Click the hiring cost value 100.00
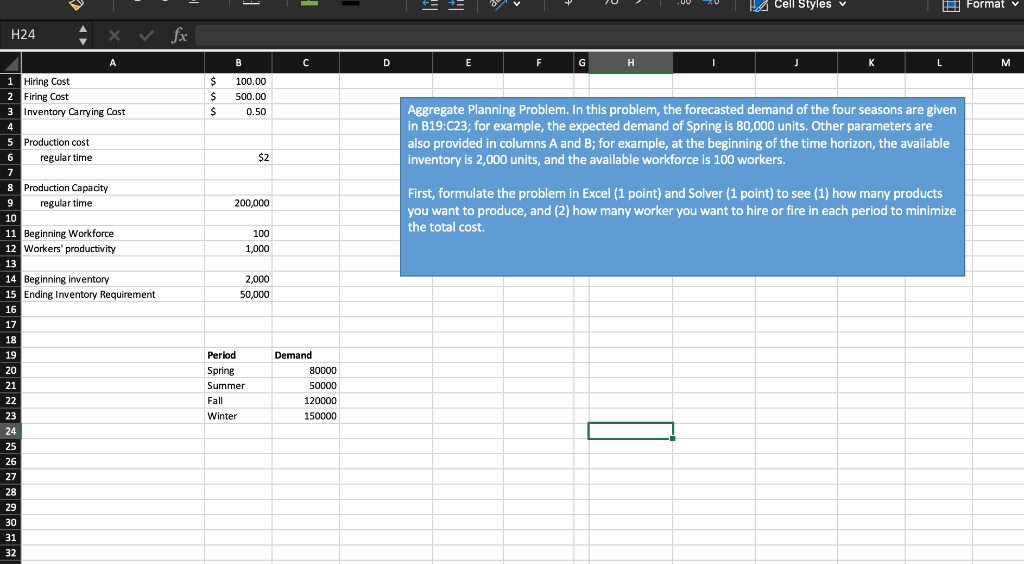Screen dimensions: 1024x564 (238, 82)
